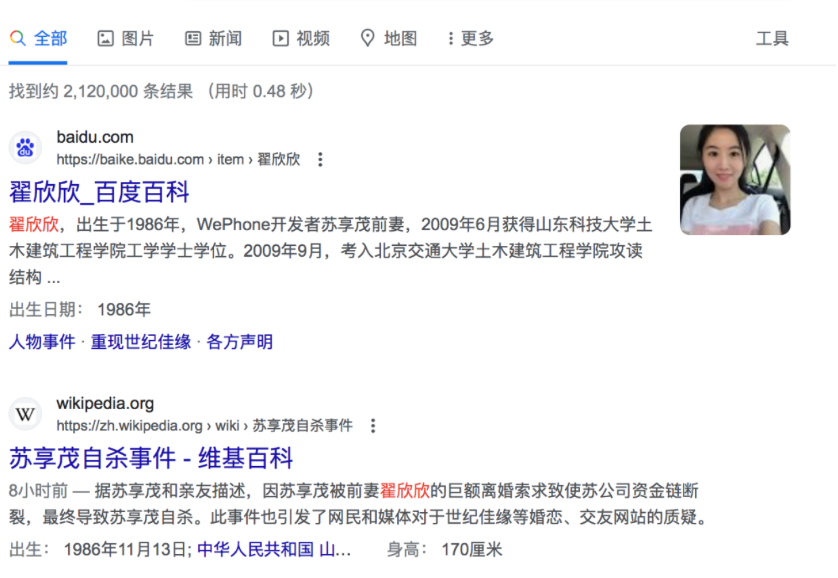Switch to the 新闻 news tab

pos(213,38)
